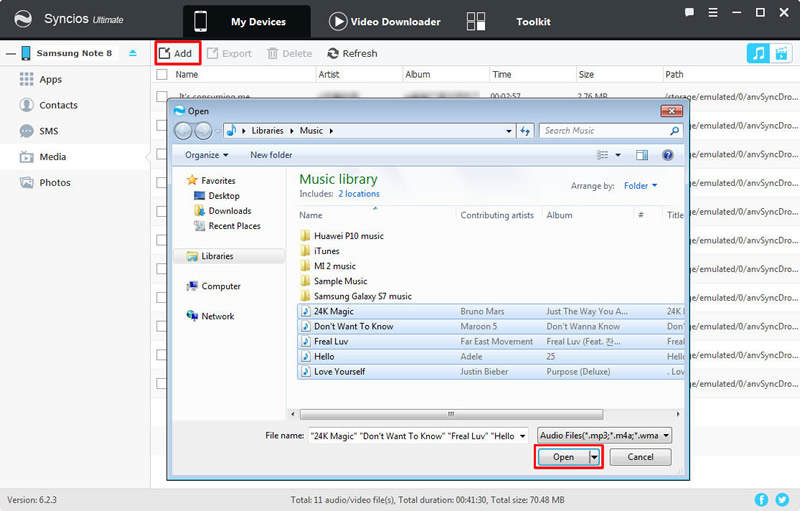
Task: Tick the checkbox for It's consuming me row
Action: [162, 95]
